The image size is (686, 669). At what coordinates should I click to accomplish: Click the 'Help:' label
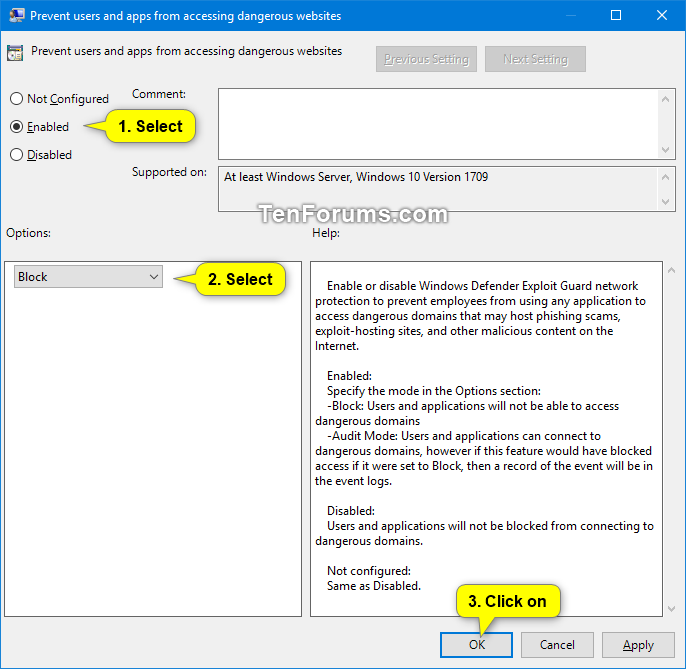(x=326, y=233)
